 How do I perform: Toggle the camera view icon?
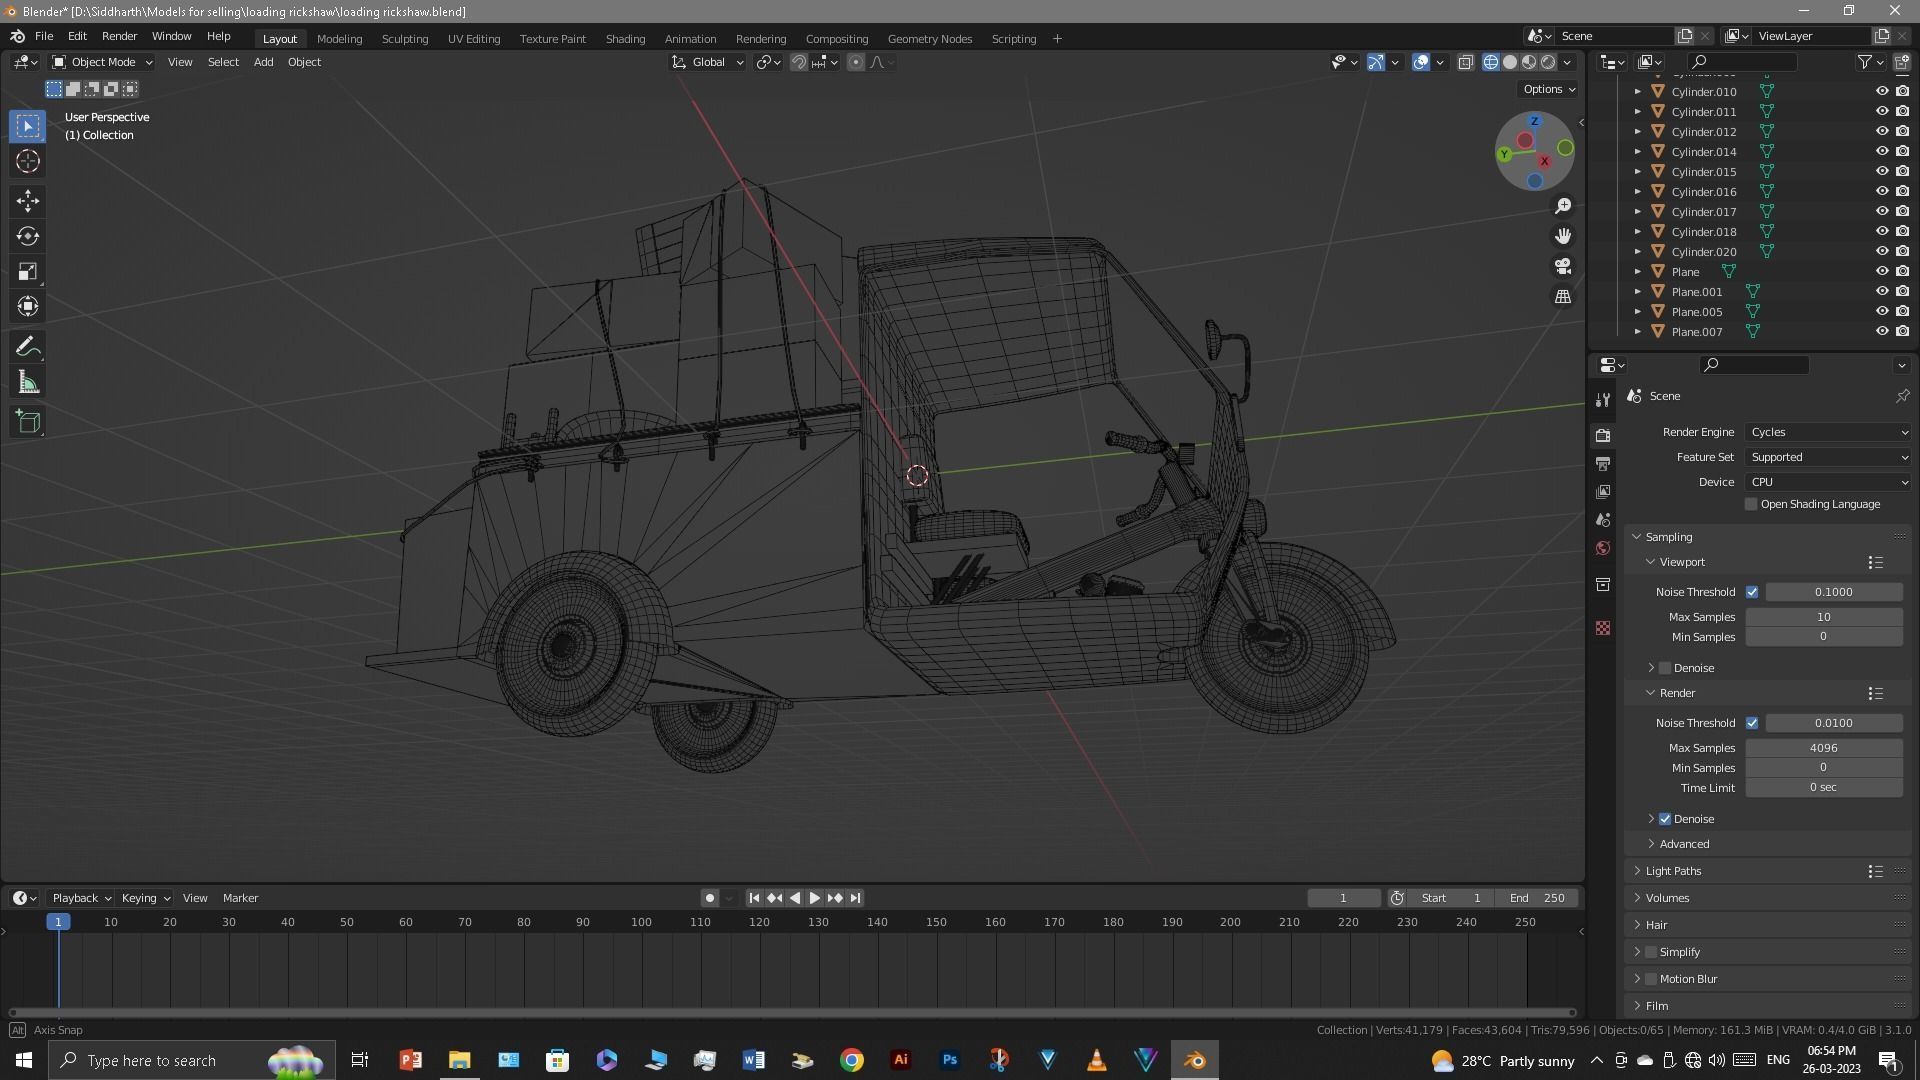pos(1563,266)
